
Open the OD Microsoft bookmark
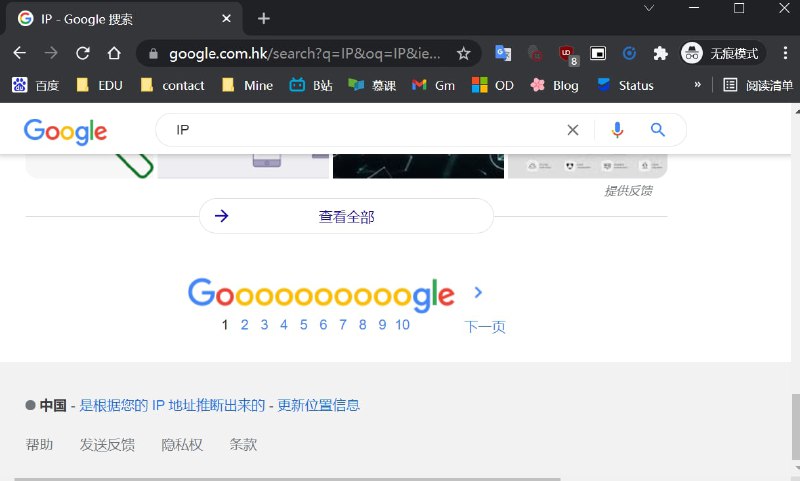492,85
